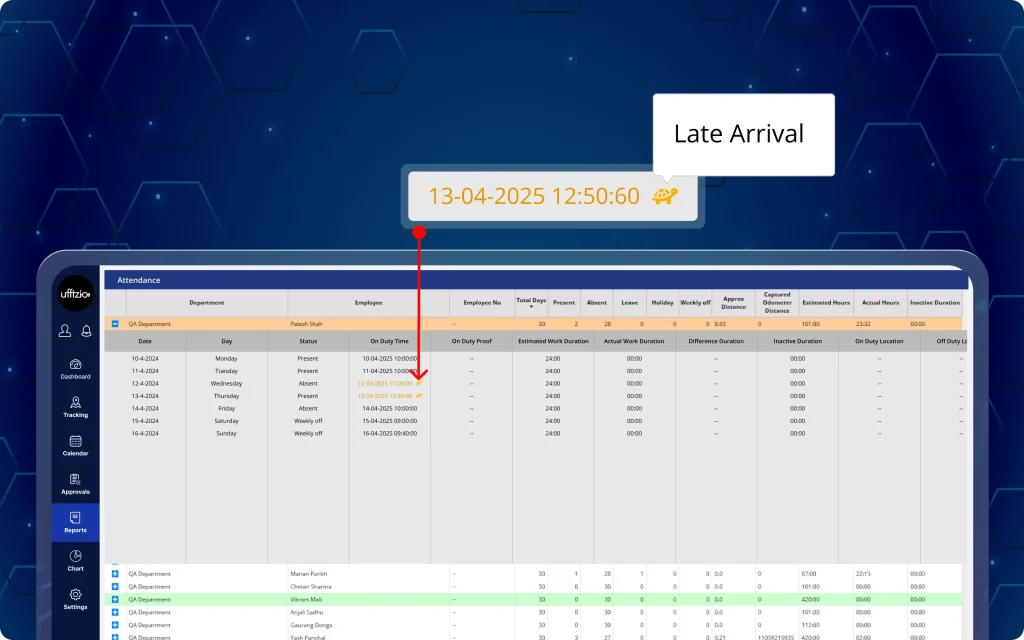
Task: Click the Department column header
Action: [206, 303]
